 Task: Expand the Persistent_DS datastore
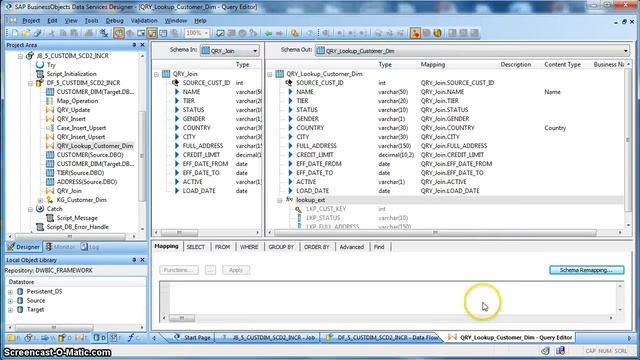[10, 292]
